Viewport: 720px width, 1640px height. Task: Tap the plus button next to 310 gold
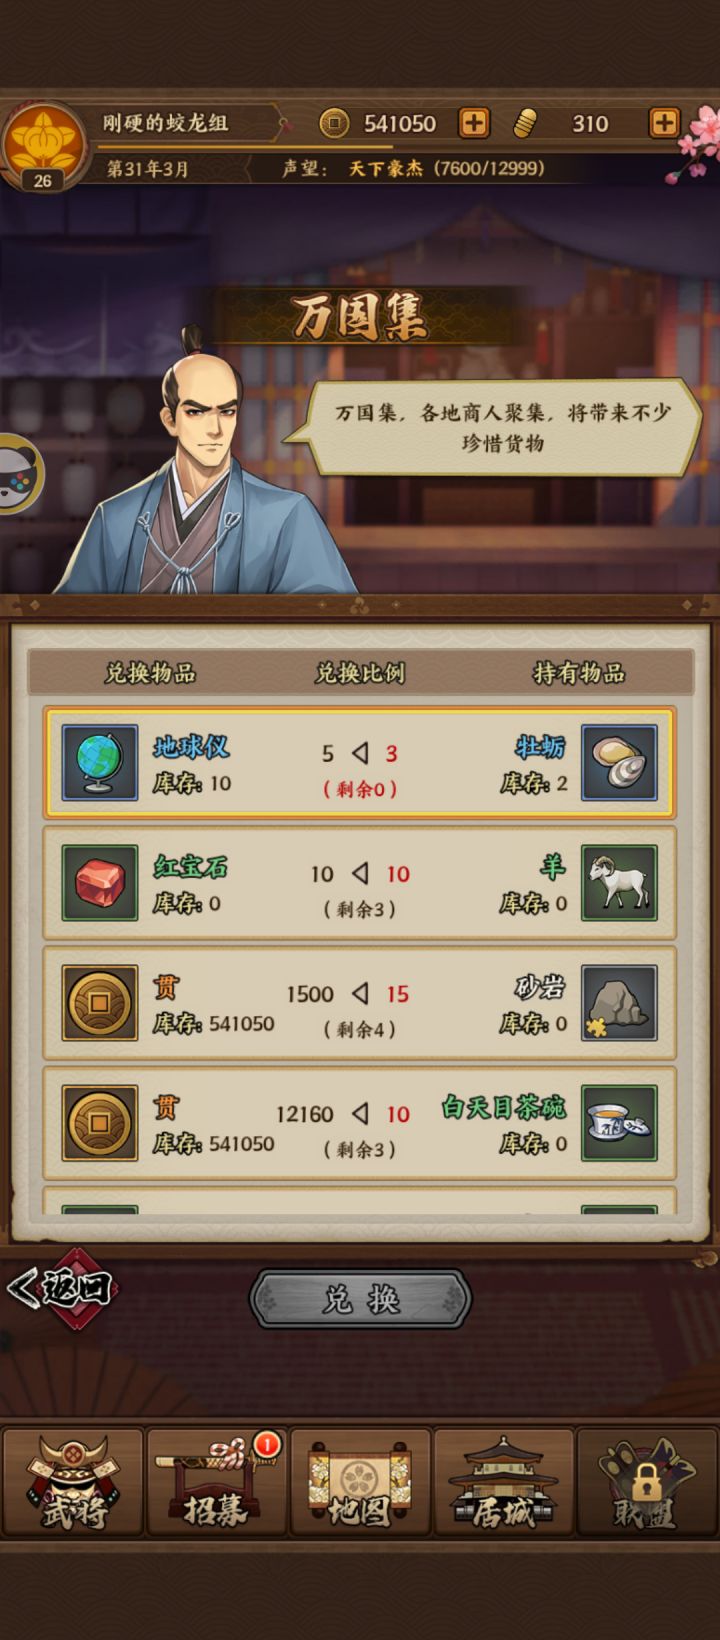click(x=664, y=123)
